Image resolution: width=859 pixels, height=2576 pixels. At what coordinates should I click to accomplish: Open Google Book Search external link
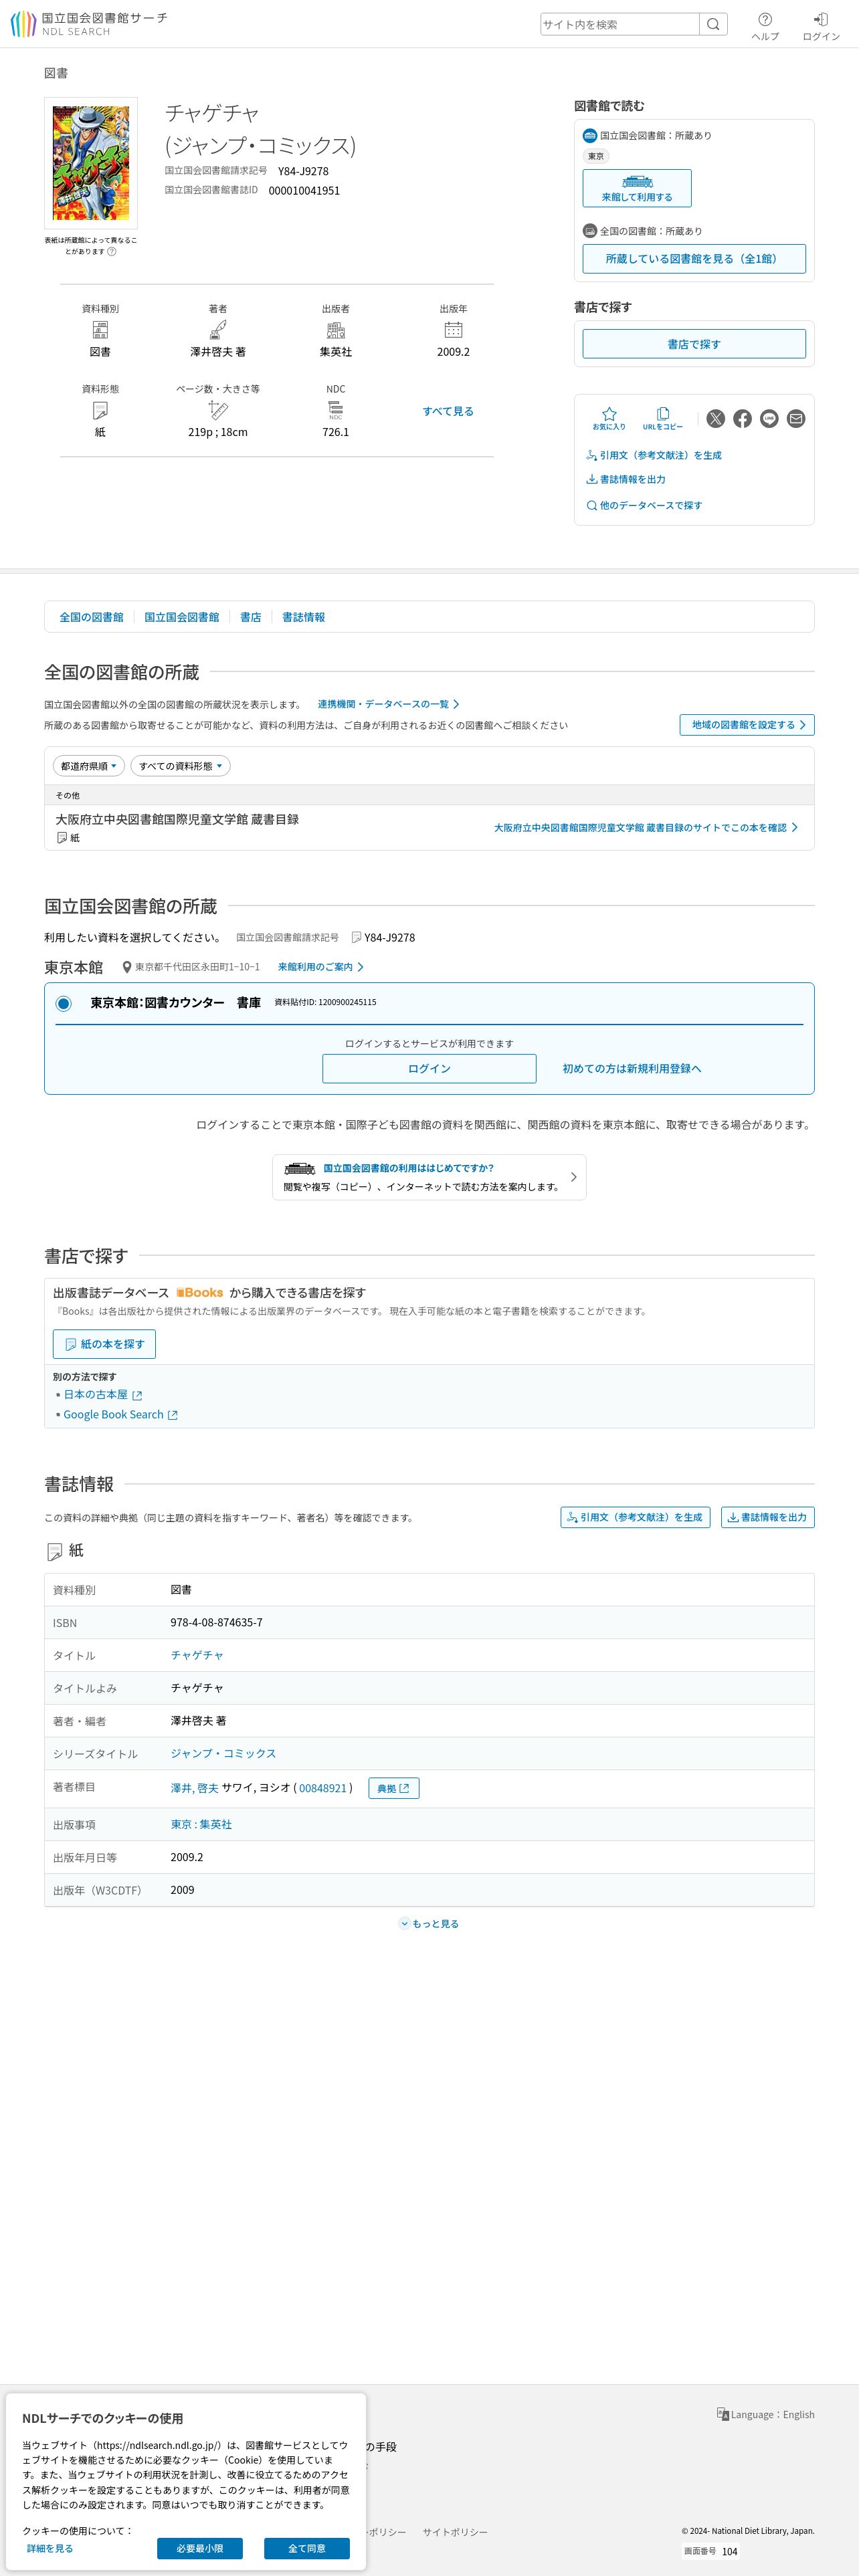coord(120,1414)
